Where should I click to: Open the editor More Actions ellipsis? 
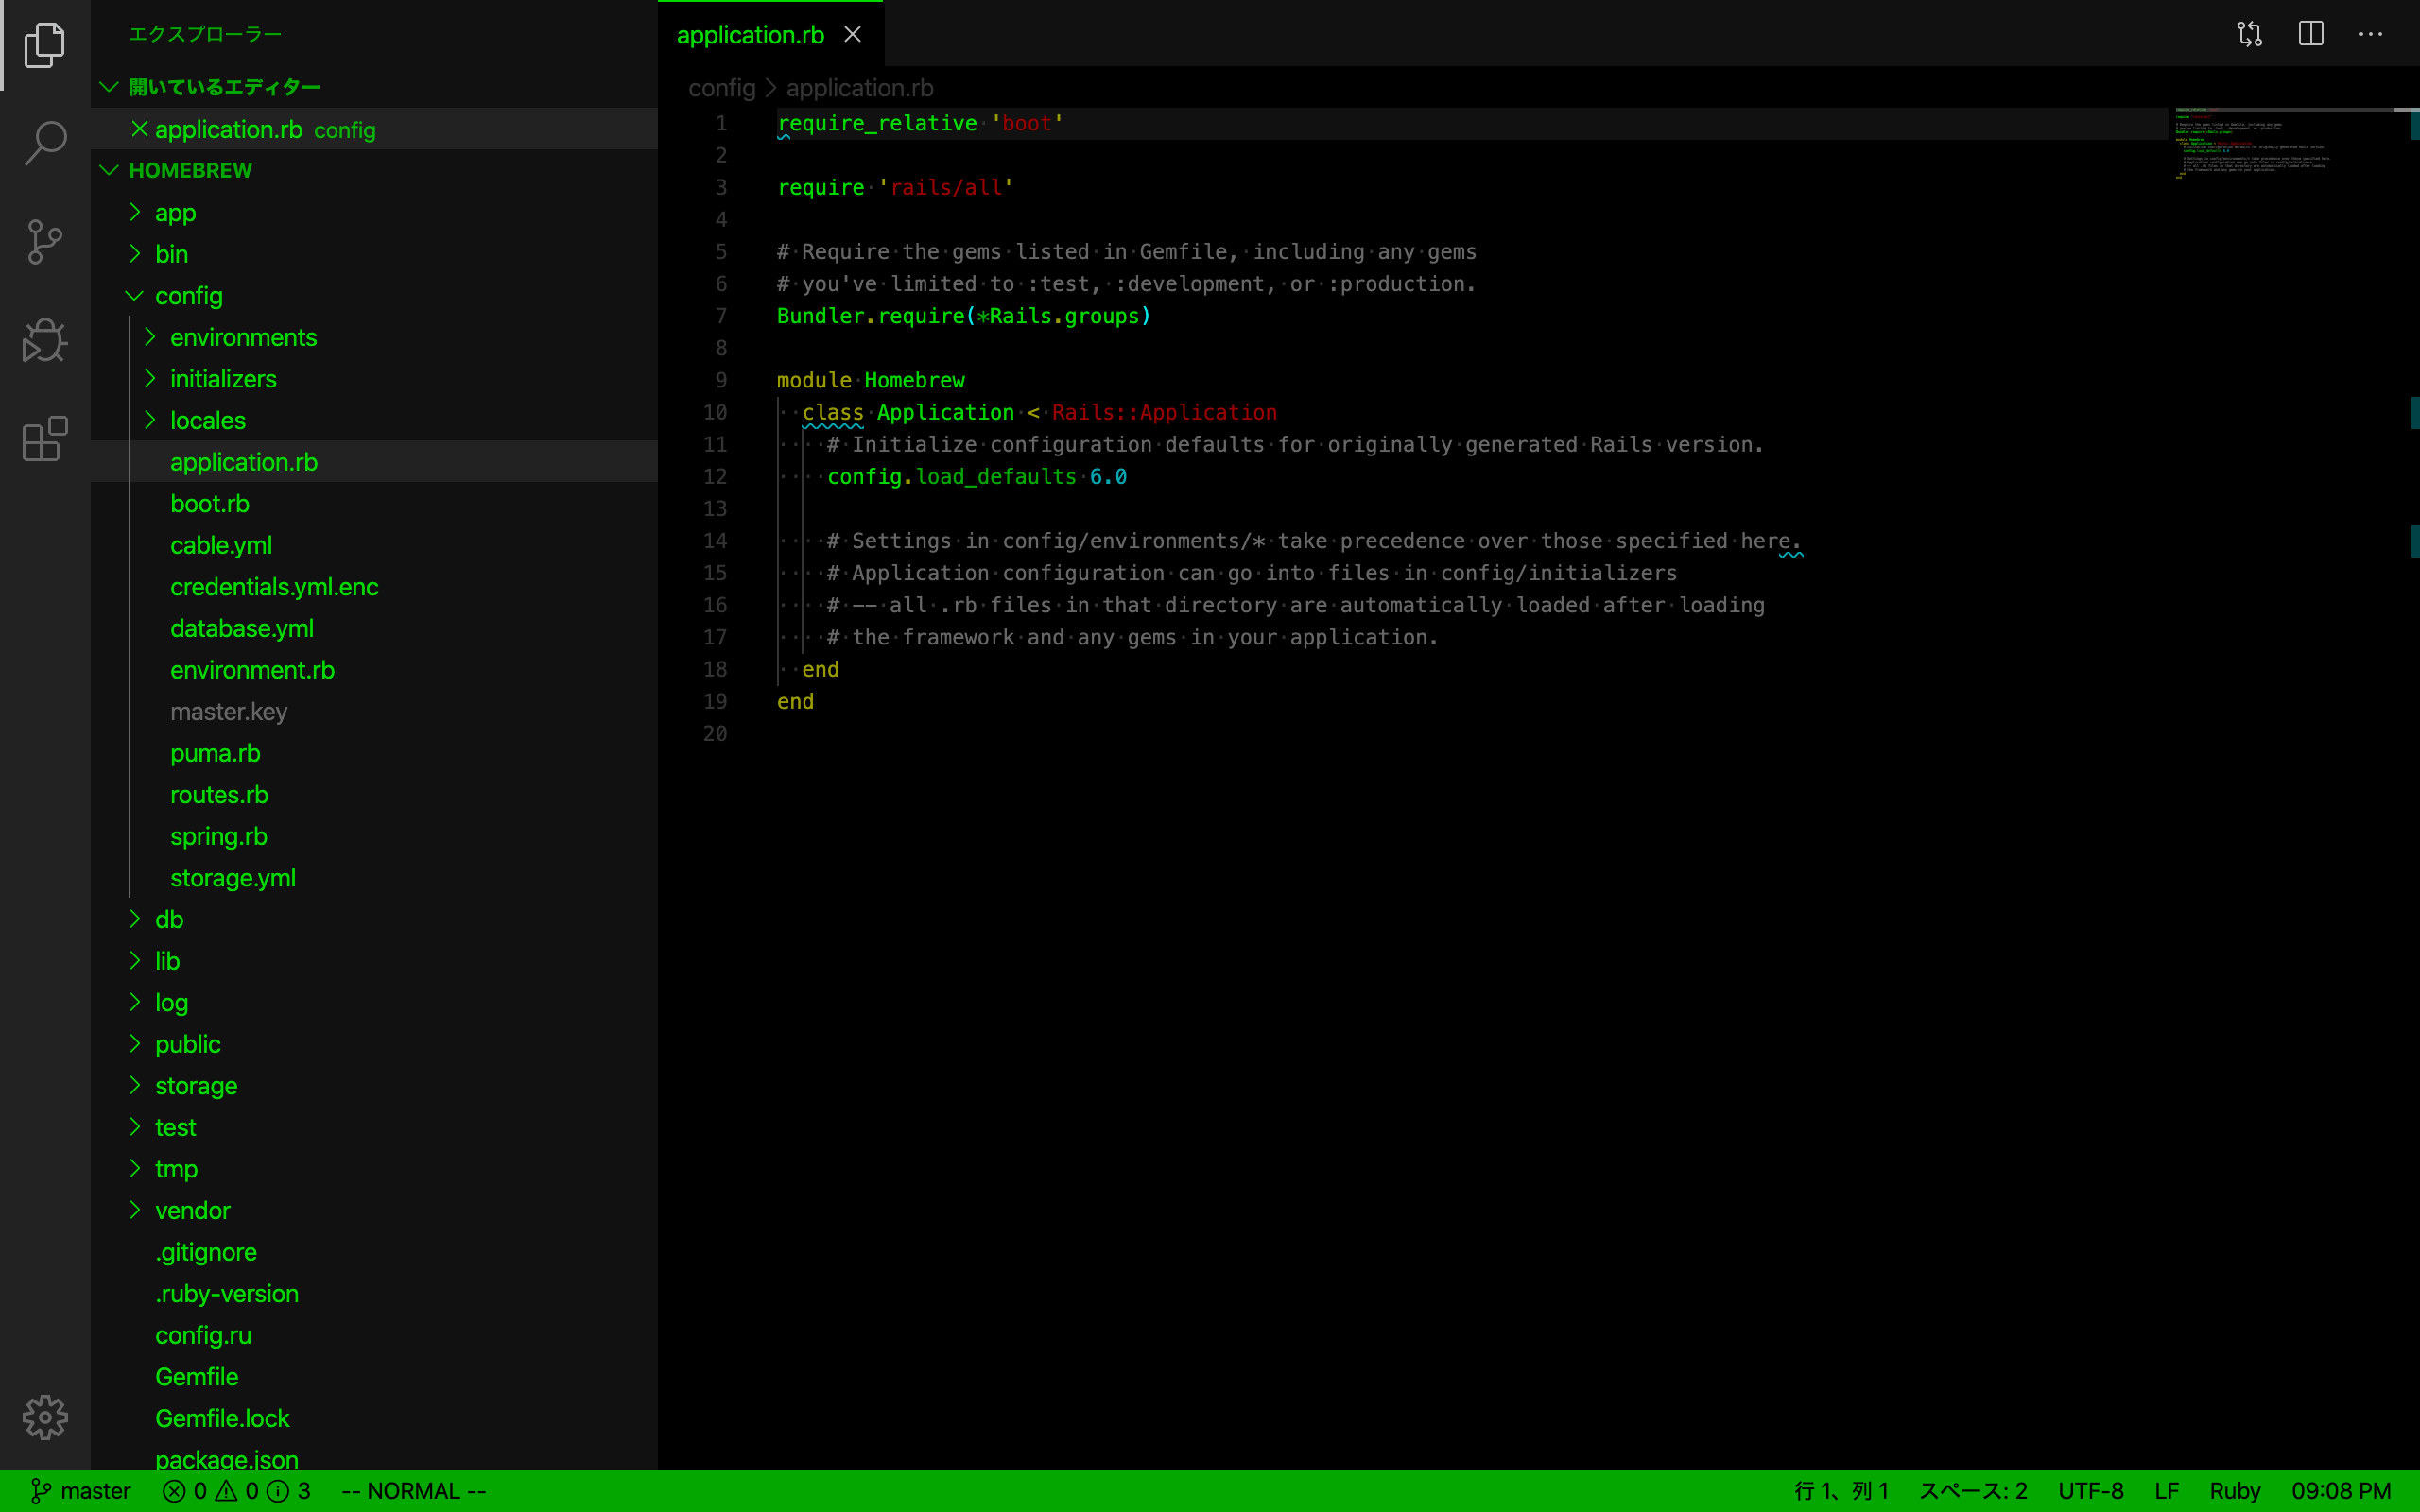coord(2371,34)
